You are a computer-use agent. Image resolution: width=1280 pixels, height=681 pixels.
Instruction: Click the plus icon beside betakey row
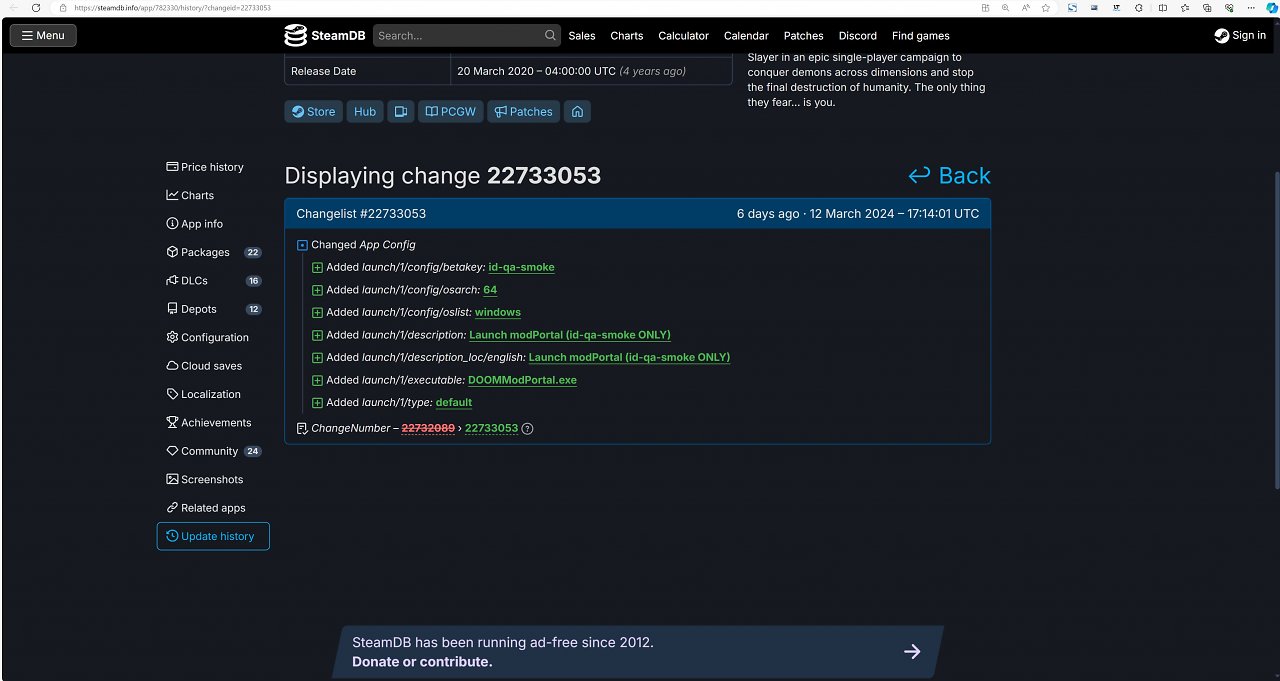tap(317, 267)
